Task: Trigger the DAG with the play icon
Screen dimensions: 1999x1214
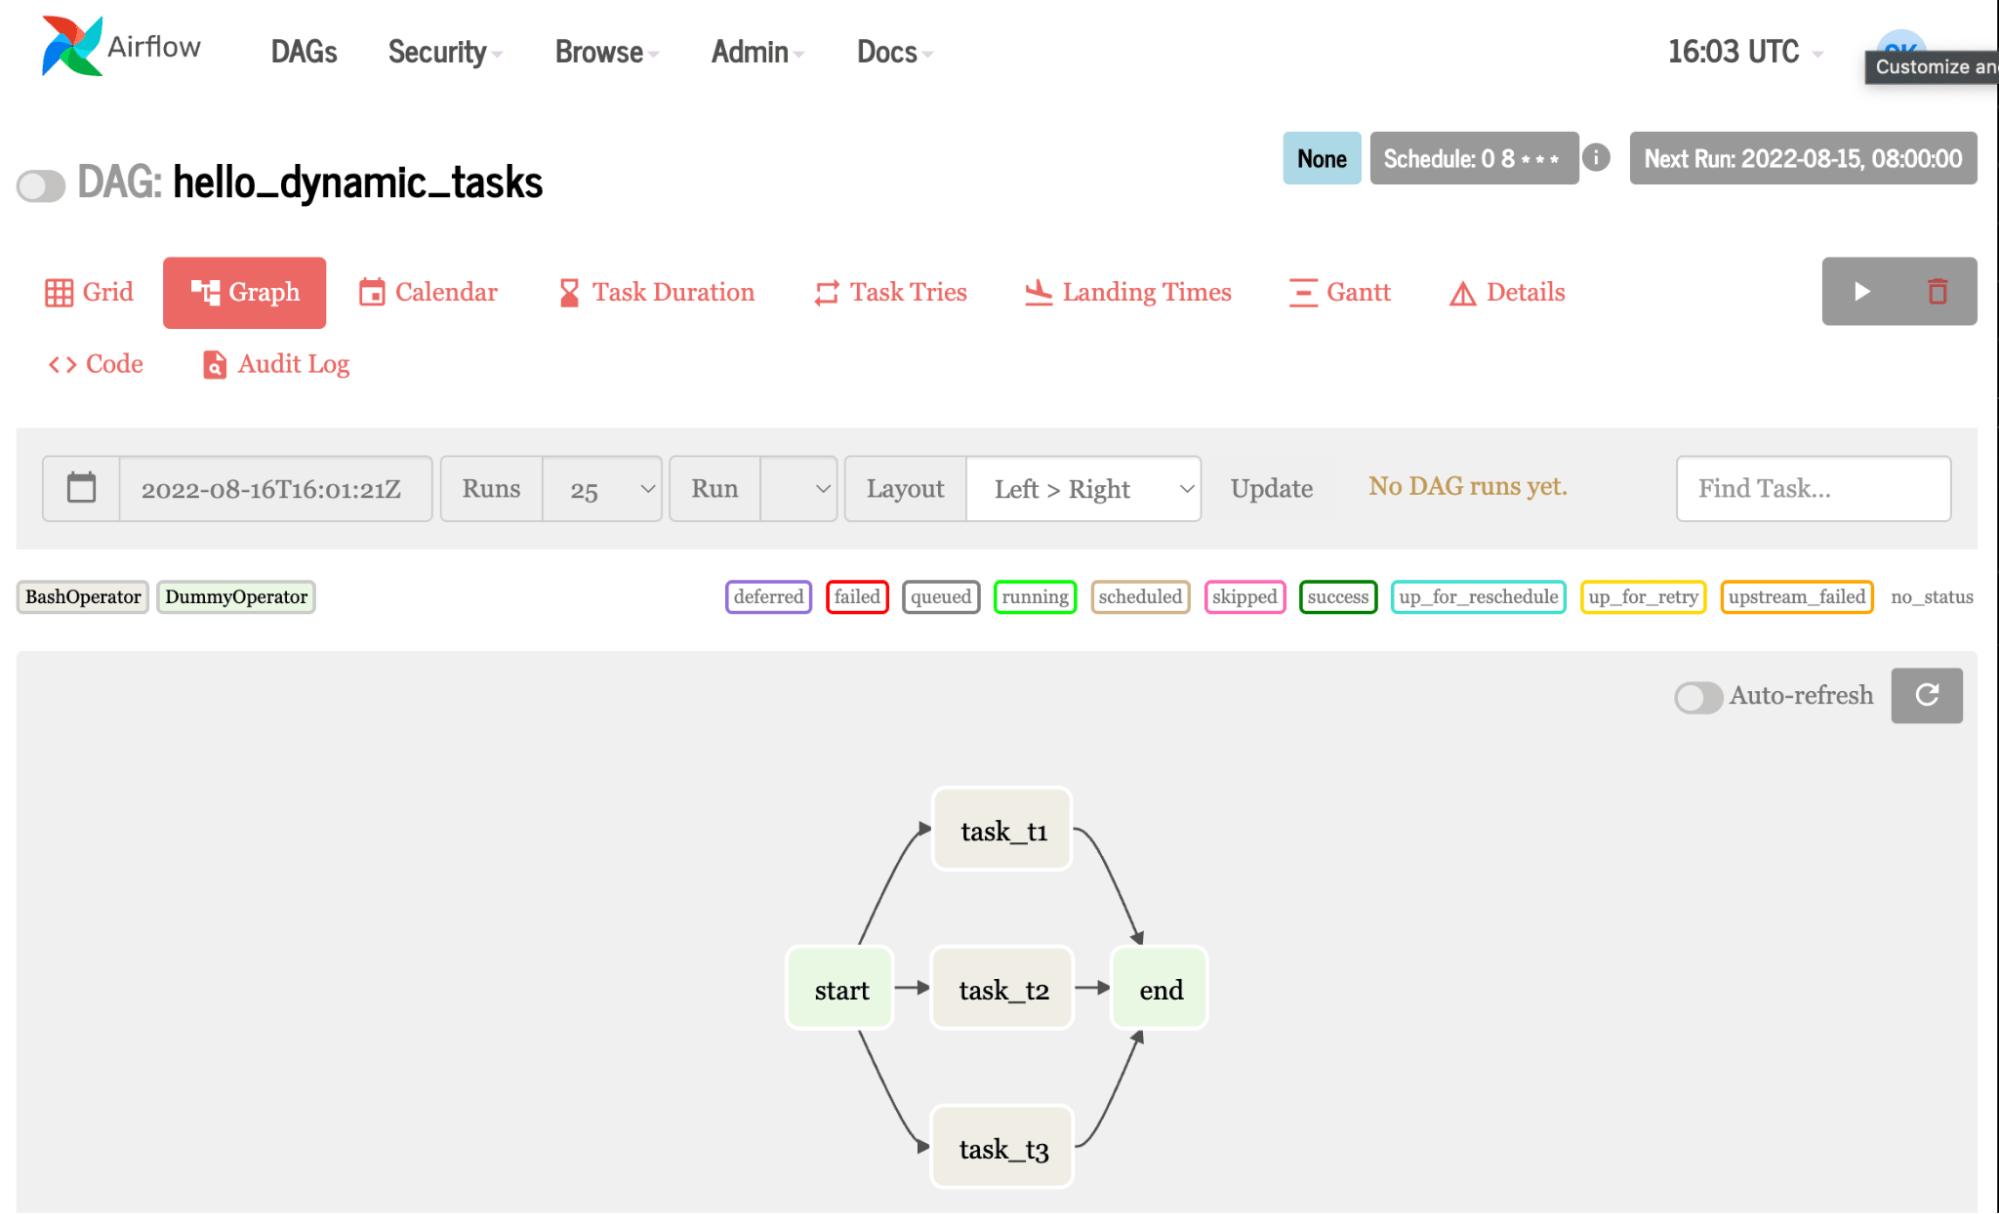Action: (1861, 291)
